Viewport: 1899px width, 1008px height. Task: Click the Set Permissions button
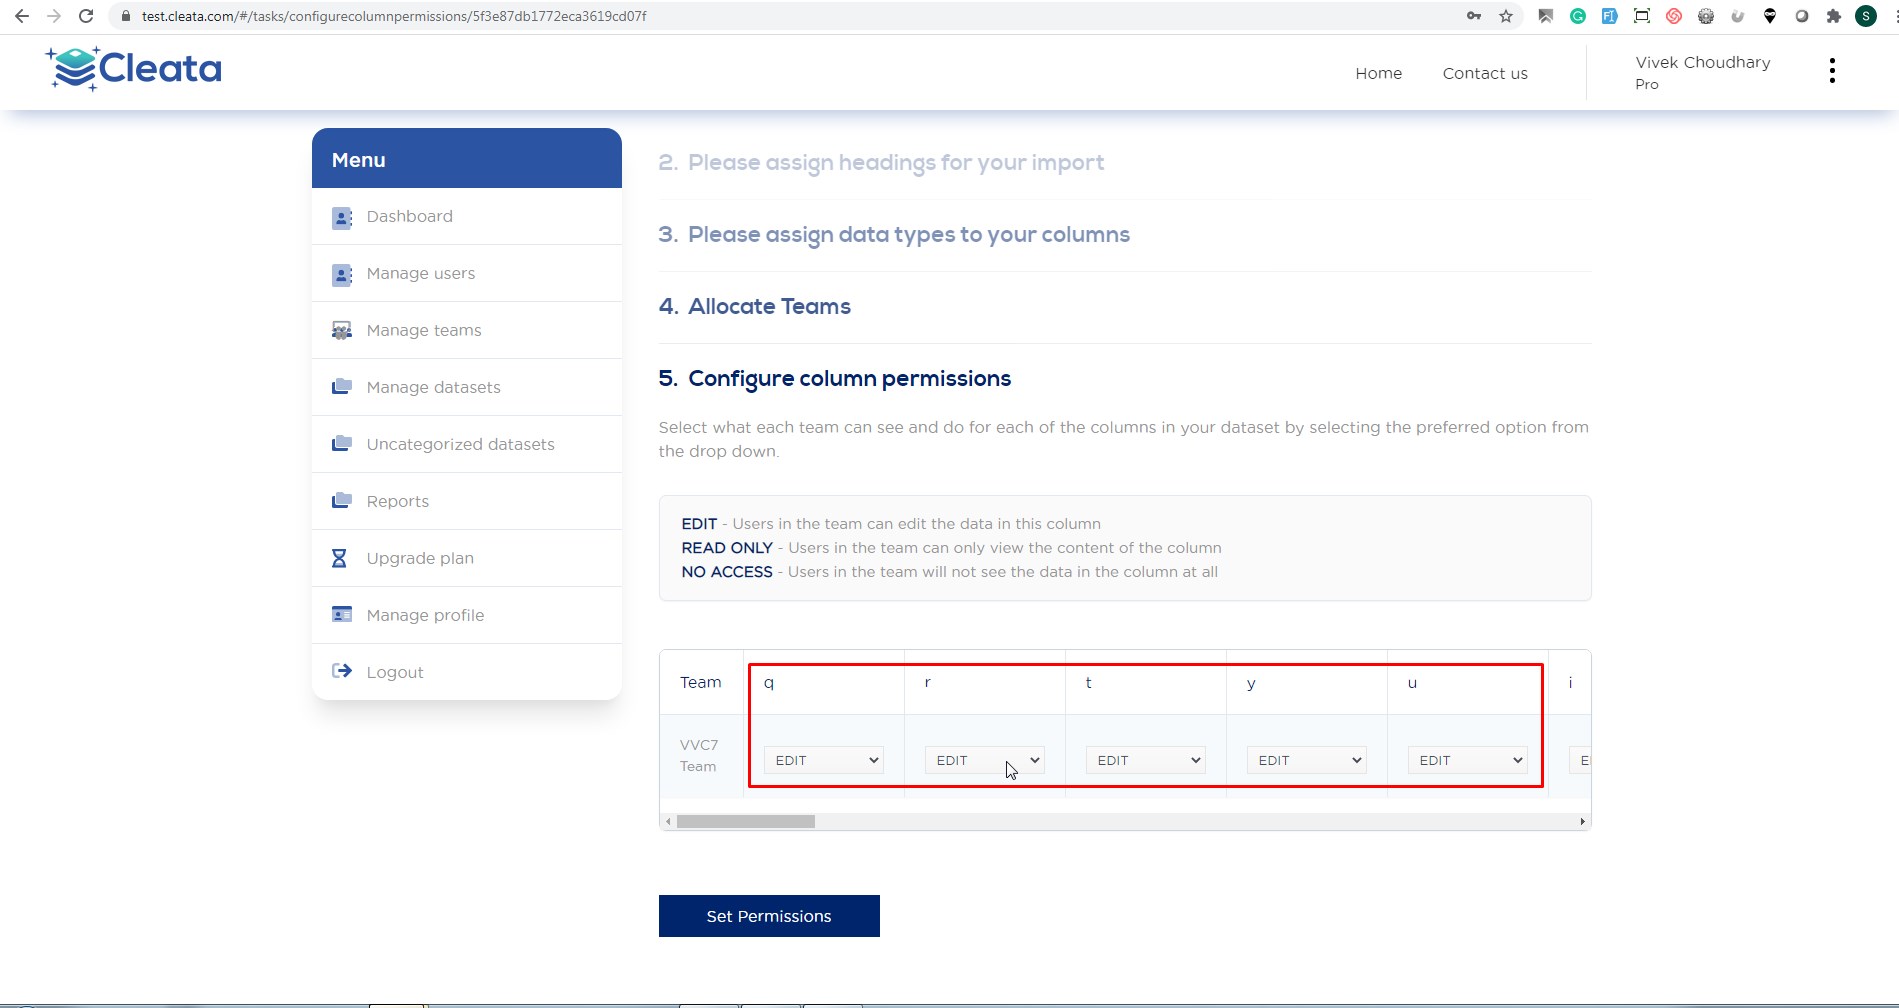[768, 916]
